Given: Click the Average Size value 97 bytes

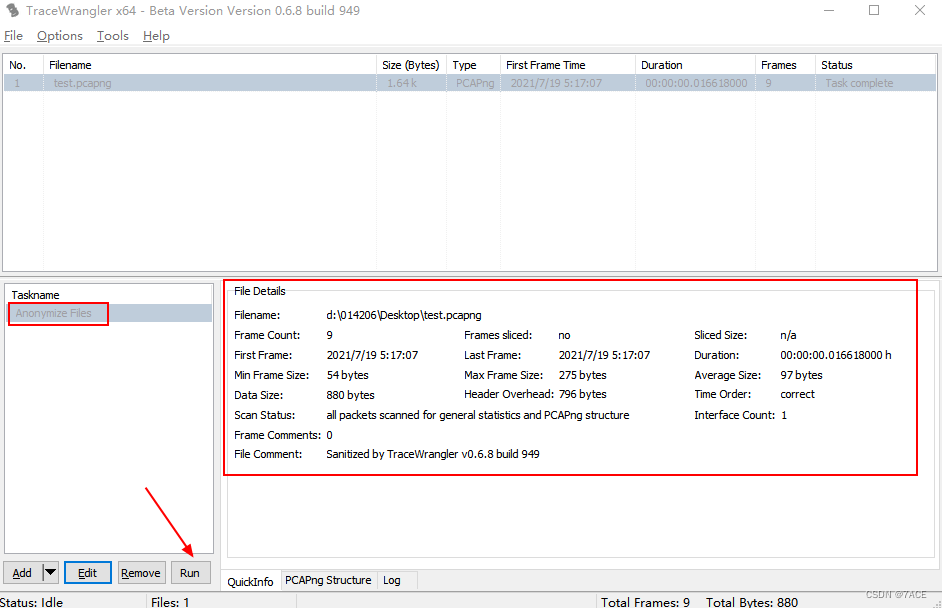Looking at the screenshot, I should (x=801, y=375).
